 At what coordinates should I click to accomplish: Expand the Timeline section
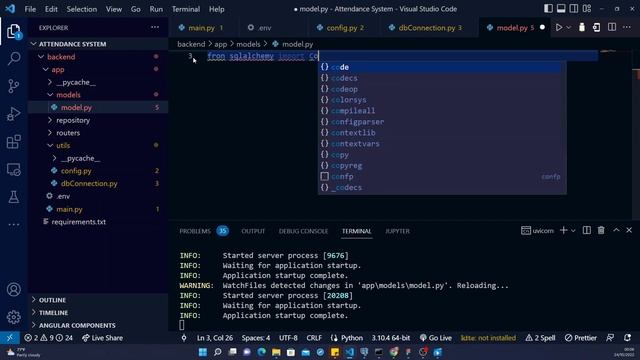[x=53, y=313]
